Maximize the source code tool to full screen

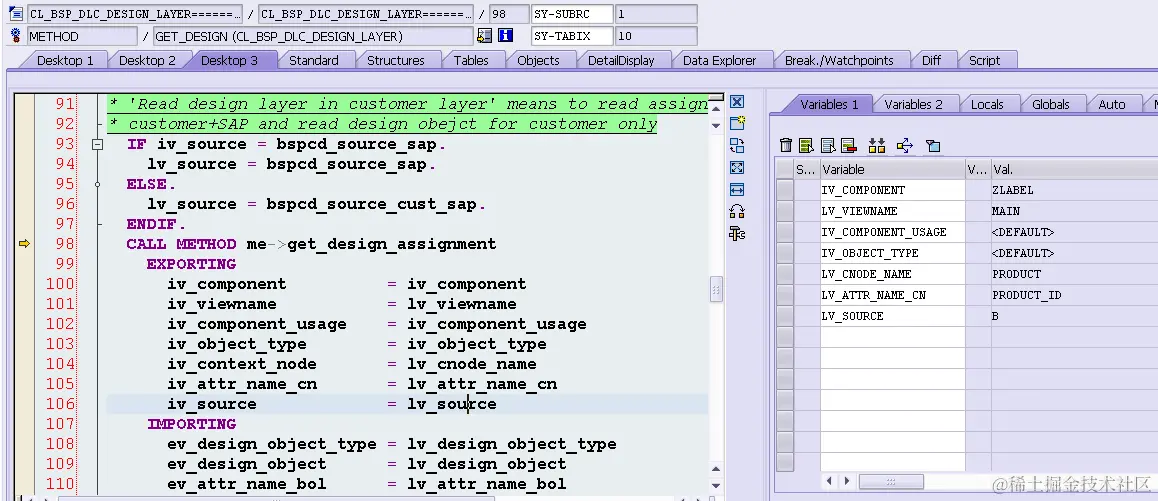736,168
